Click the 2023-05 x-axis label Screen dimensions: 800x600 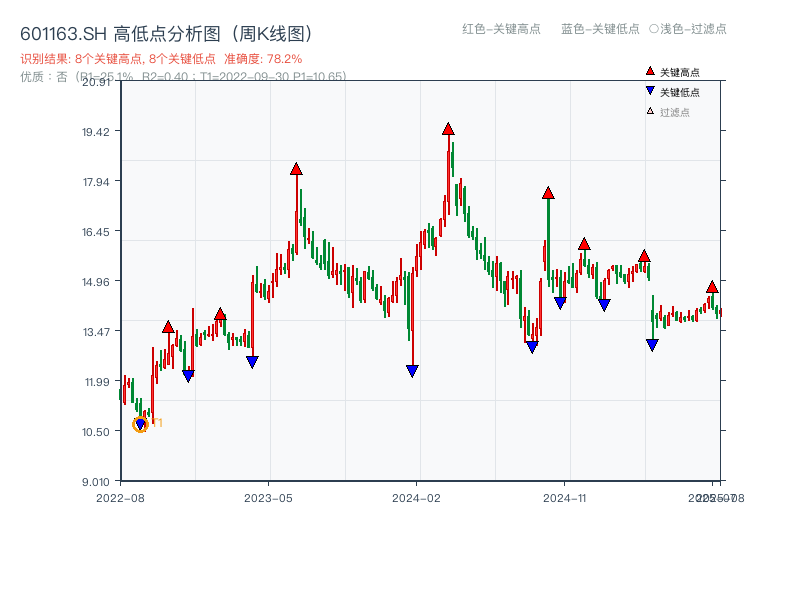point(268,498)
